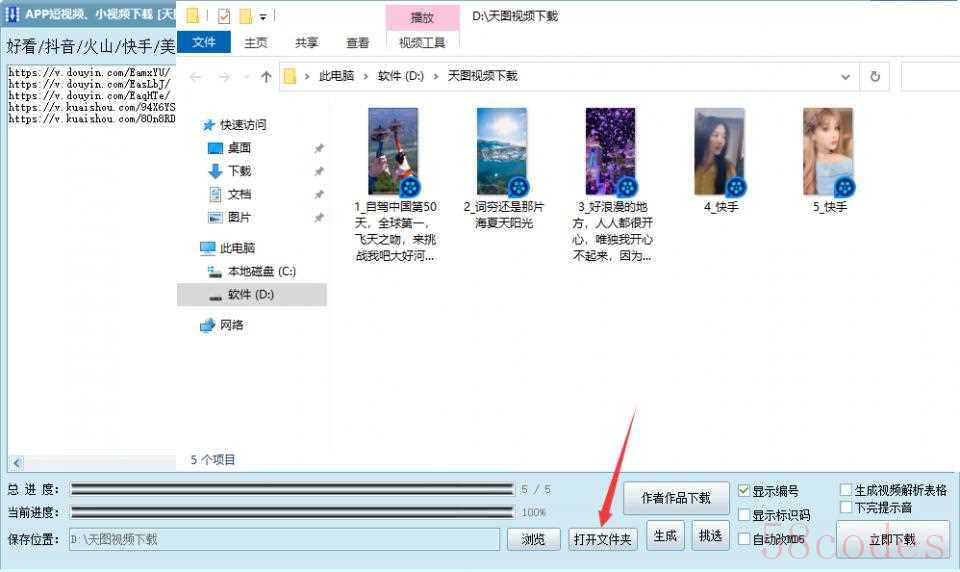The width and height of the screenshot is (960, 572).
Task: Click the properties checkmark quick-access icon
Action: click(x=224, y=16)
